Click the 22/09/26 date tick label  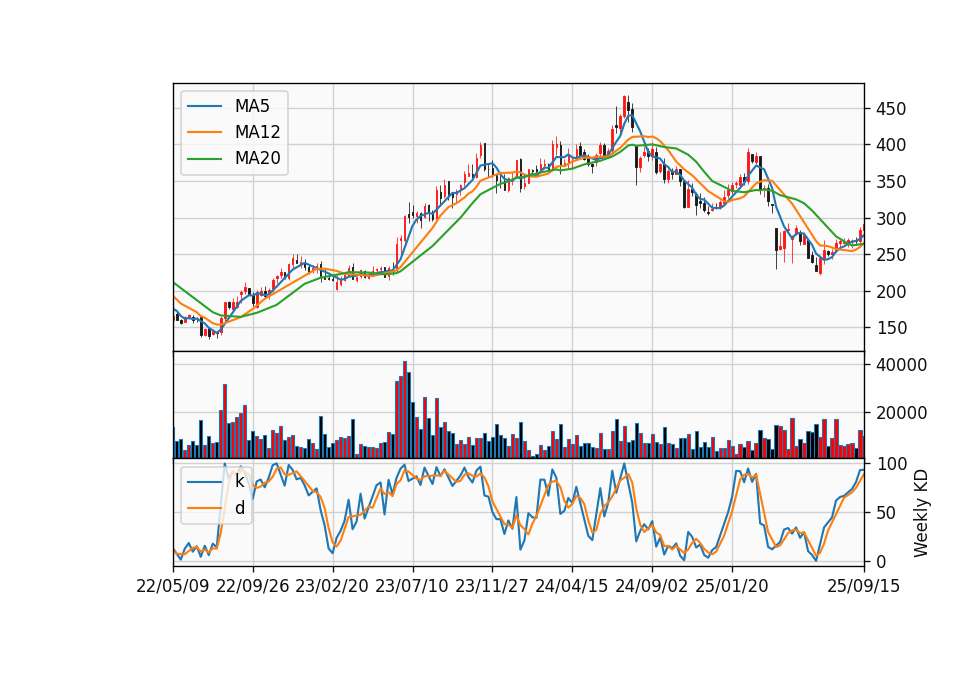(253, 586)
